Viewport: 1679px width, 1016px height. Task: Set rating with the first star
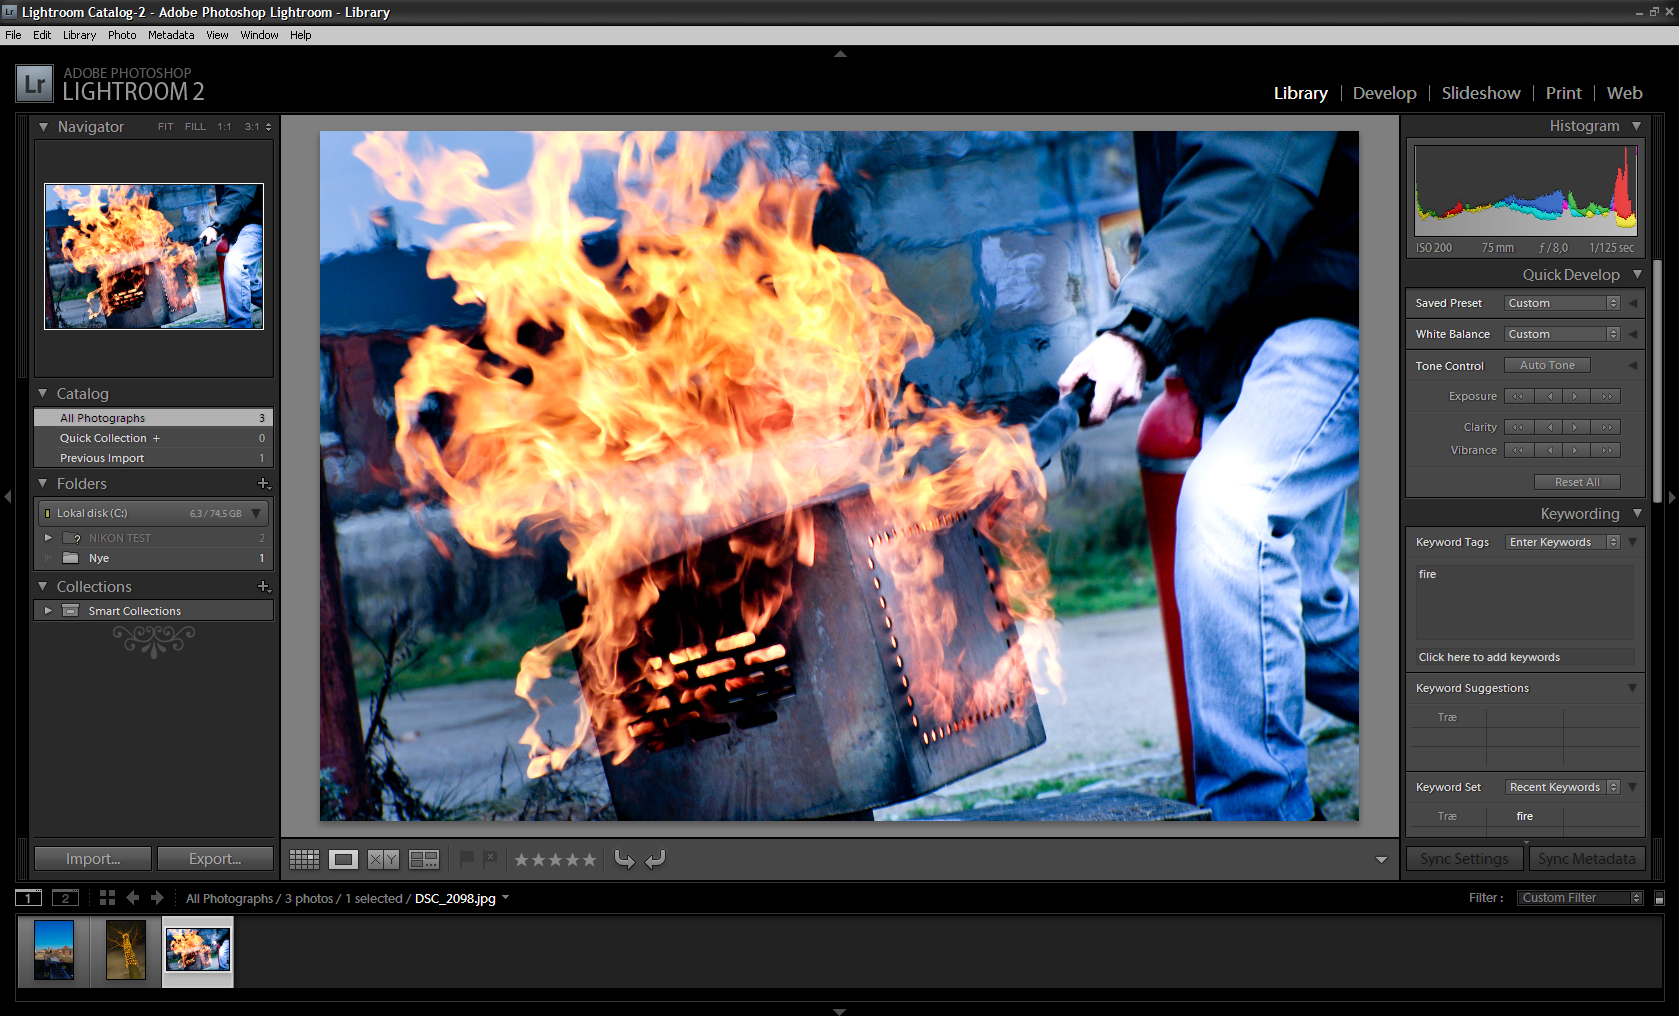(x=521, y=859)
